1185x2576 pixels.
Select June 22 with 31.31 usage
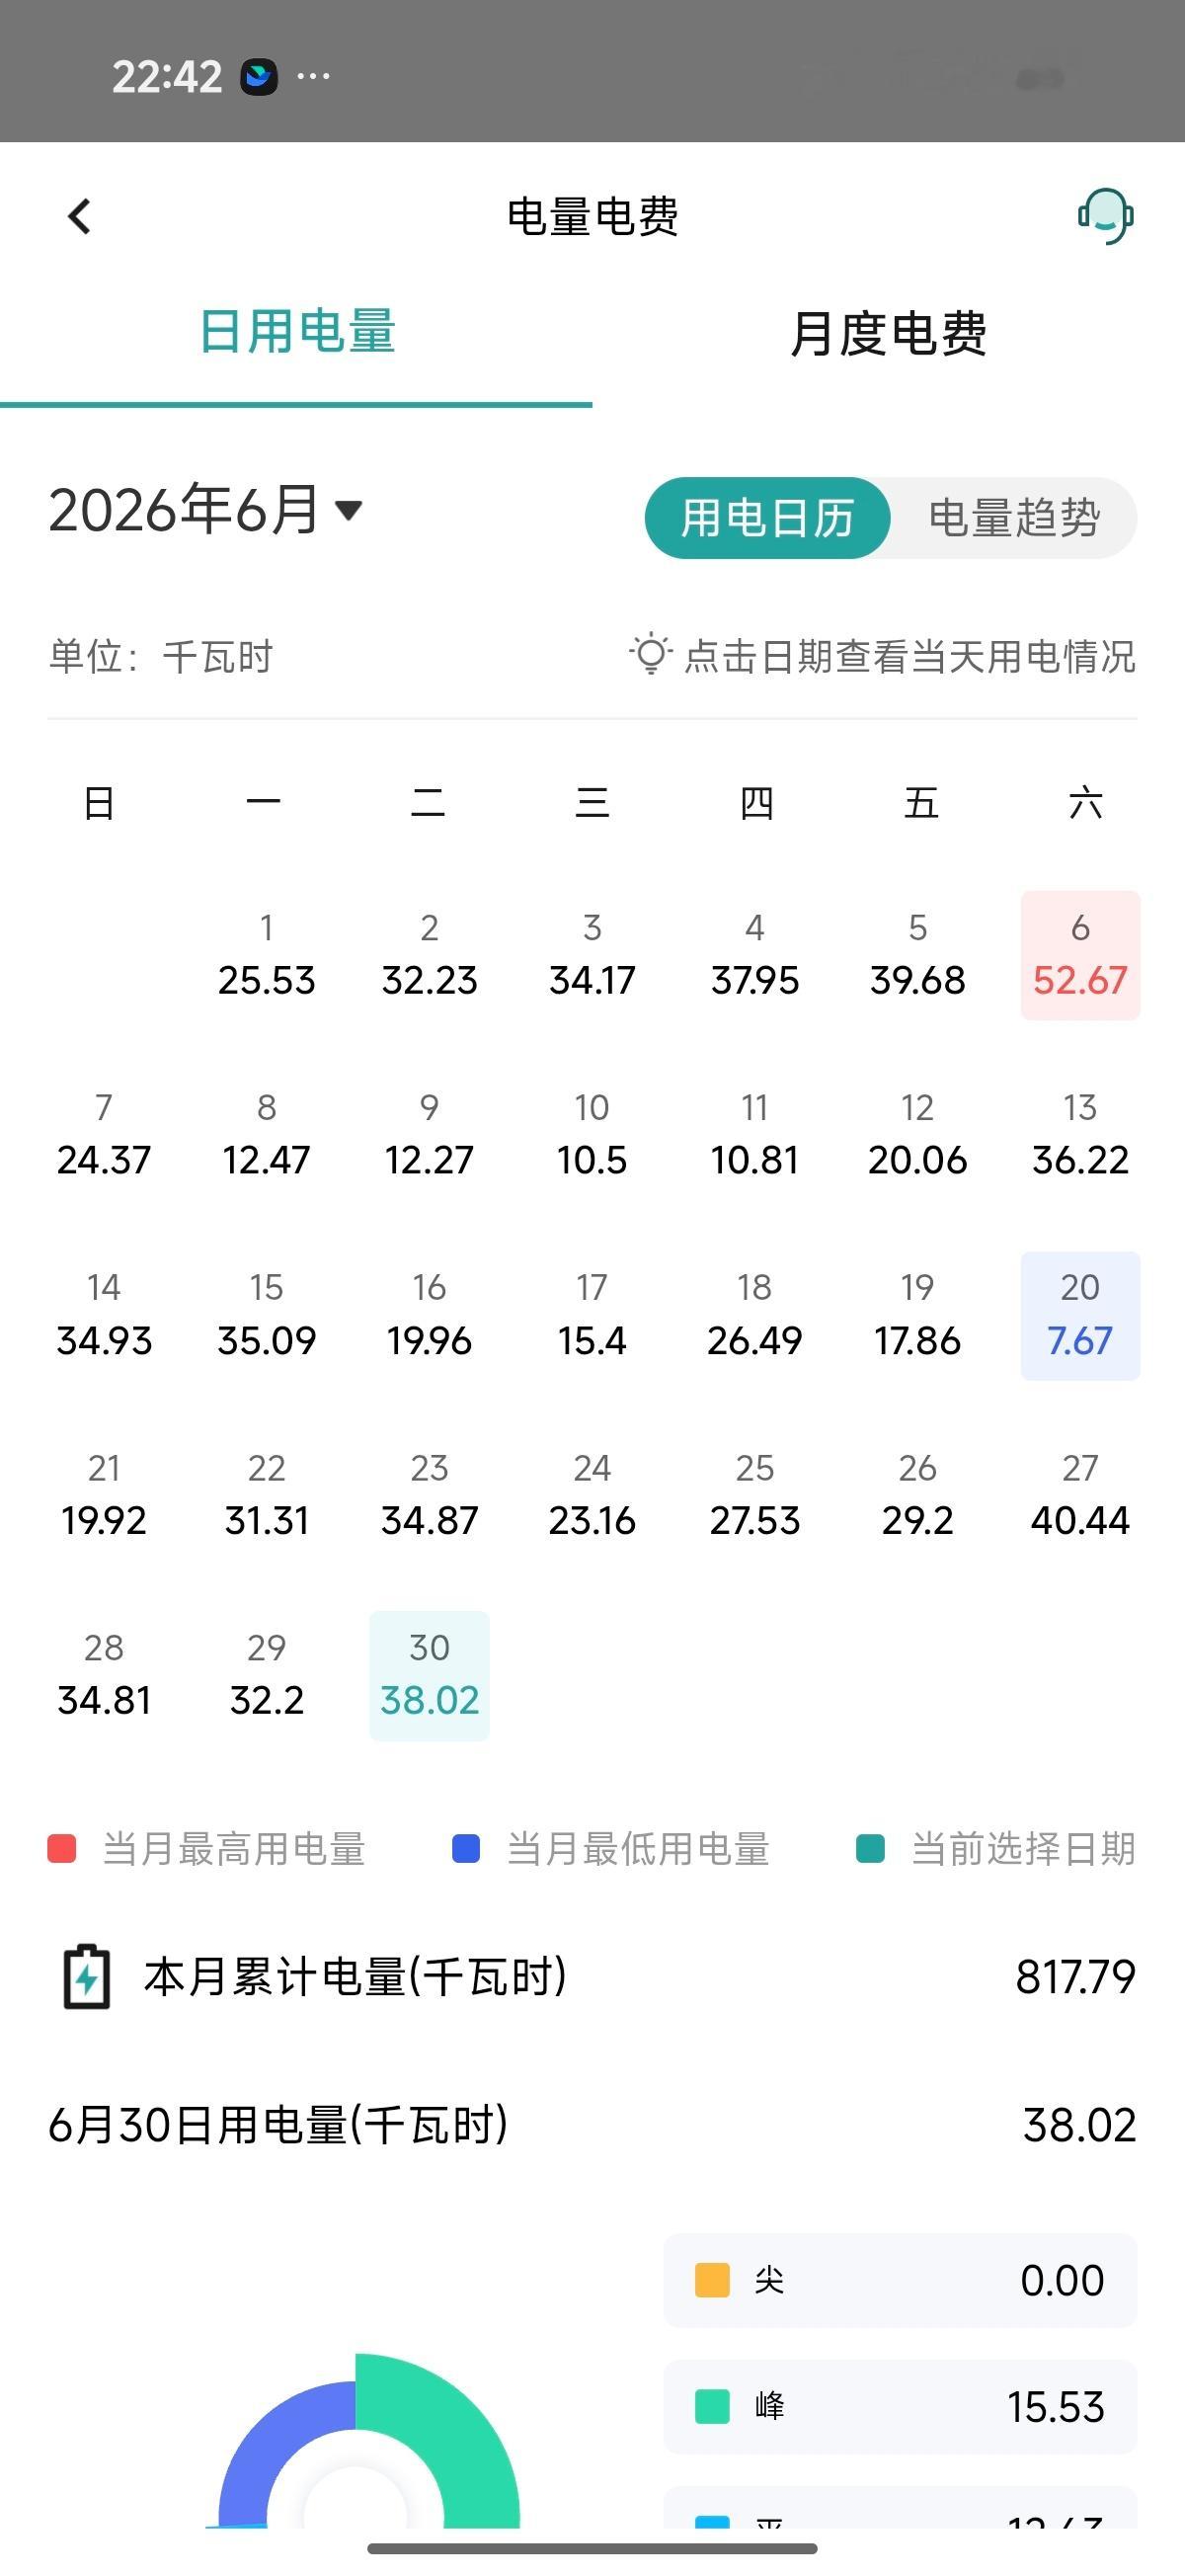click(x=266, y=1495)
